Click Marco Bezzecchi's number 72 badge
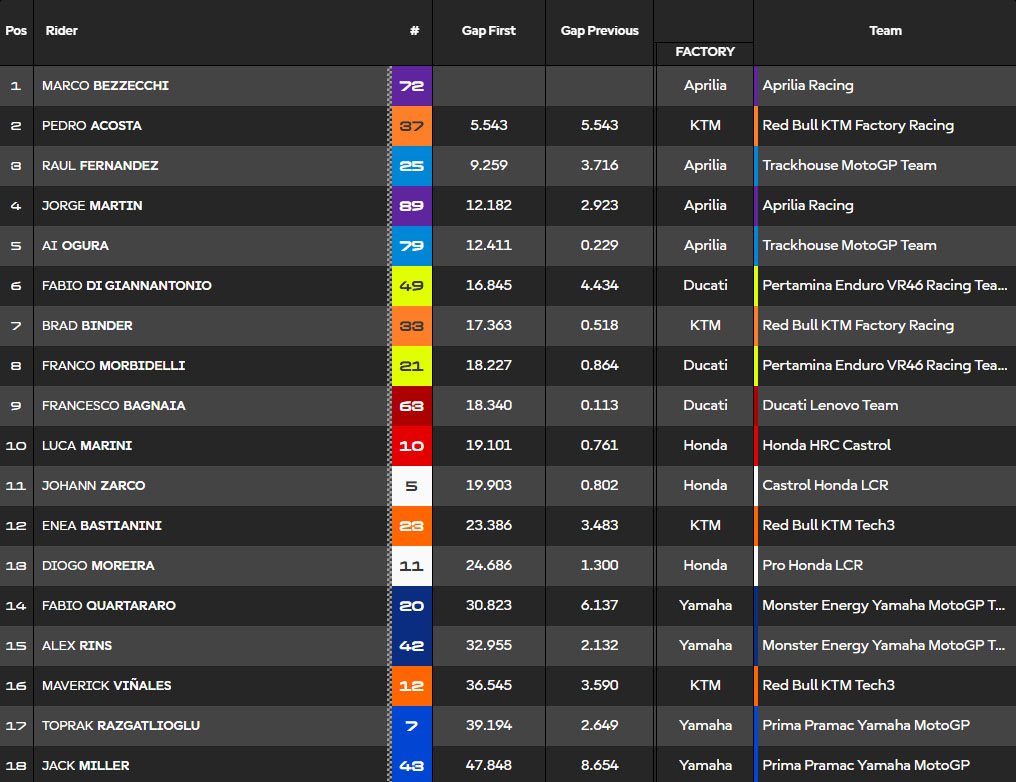 tap(411, 86)
